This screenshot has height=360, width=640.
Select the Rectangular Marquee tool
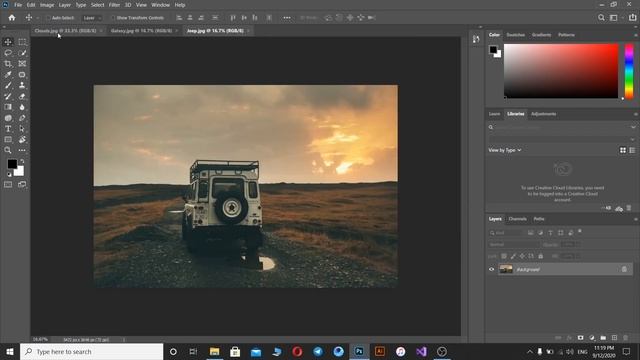(x=22, y=42)
